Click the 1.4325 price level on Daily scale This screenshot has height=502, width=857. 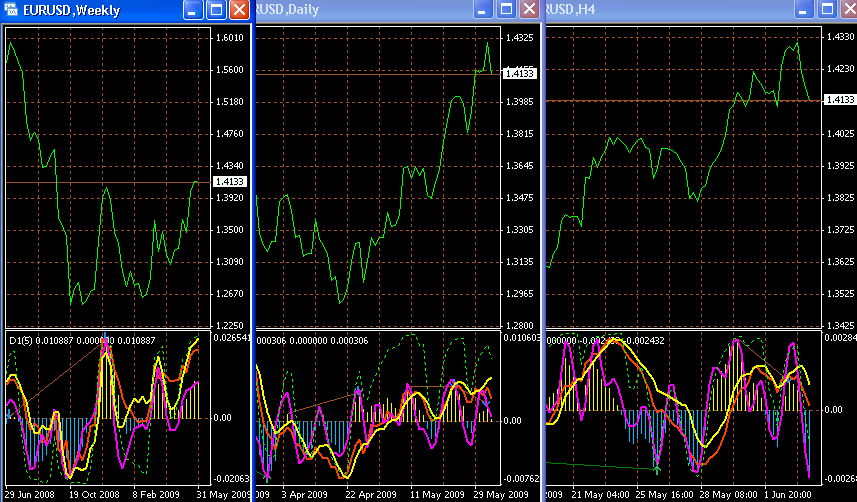[519, 38]
